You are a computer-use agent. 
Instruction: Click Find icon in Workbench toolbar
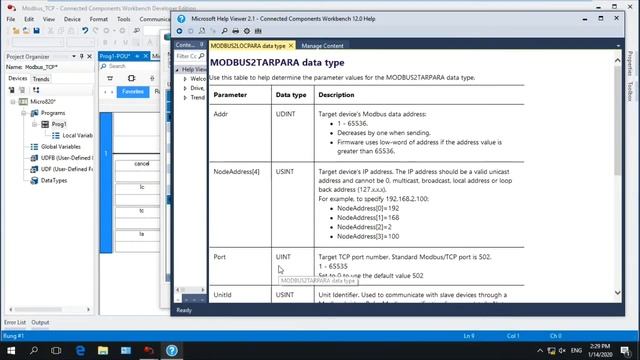tap(136, 31)
